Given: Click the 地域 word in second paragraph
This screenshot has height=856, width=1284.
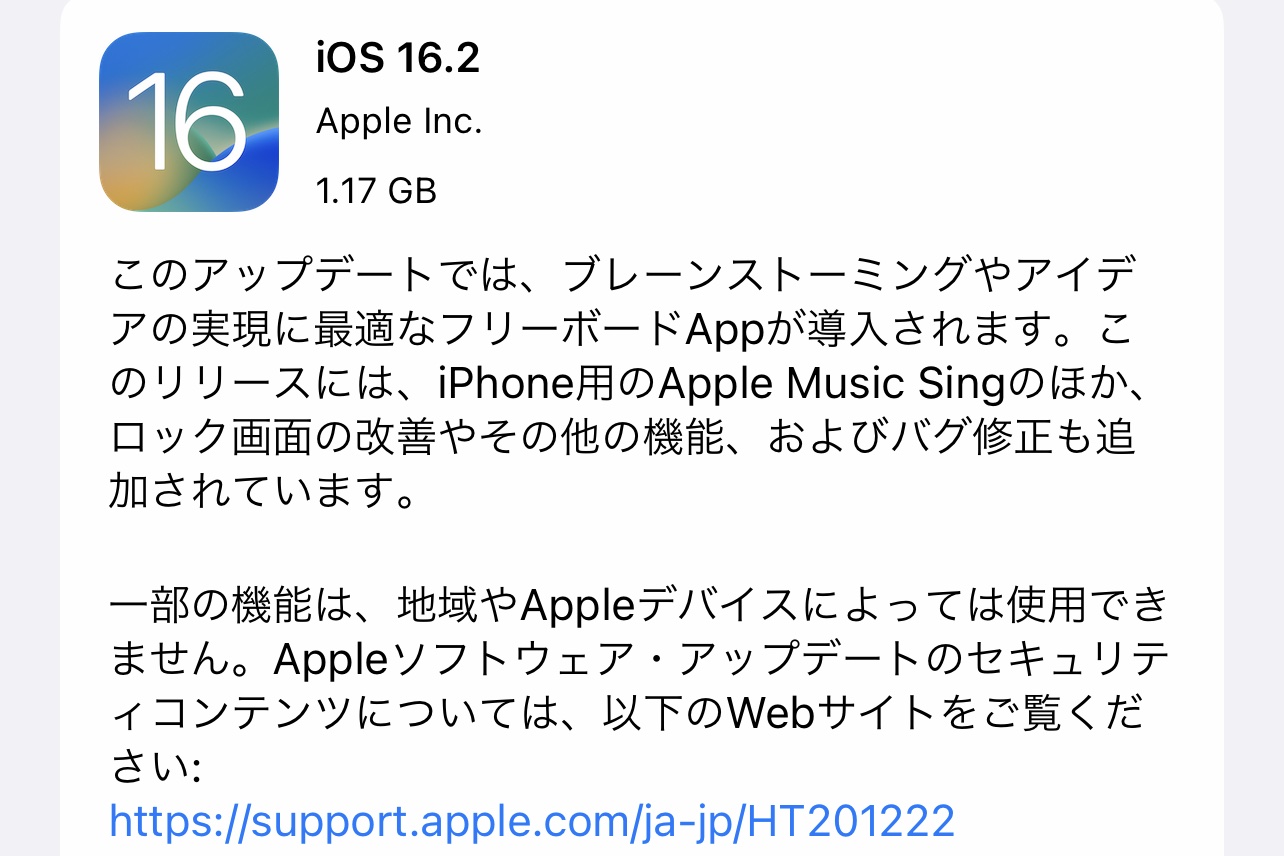Looking at the screenshot, I should [x=437, y=604].
